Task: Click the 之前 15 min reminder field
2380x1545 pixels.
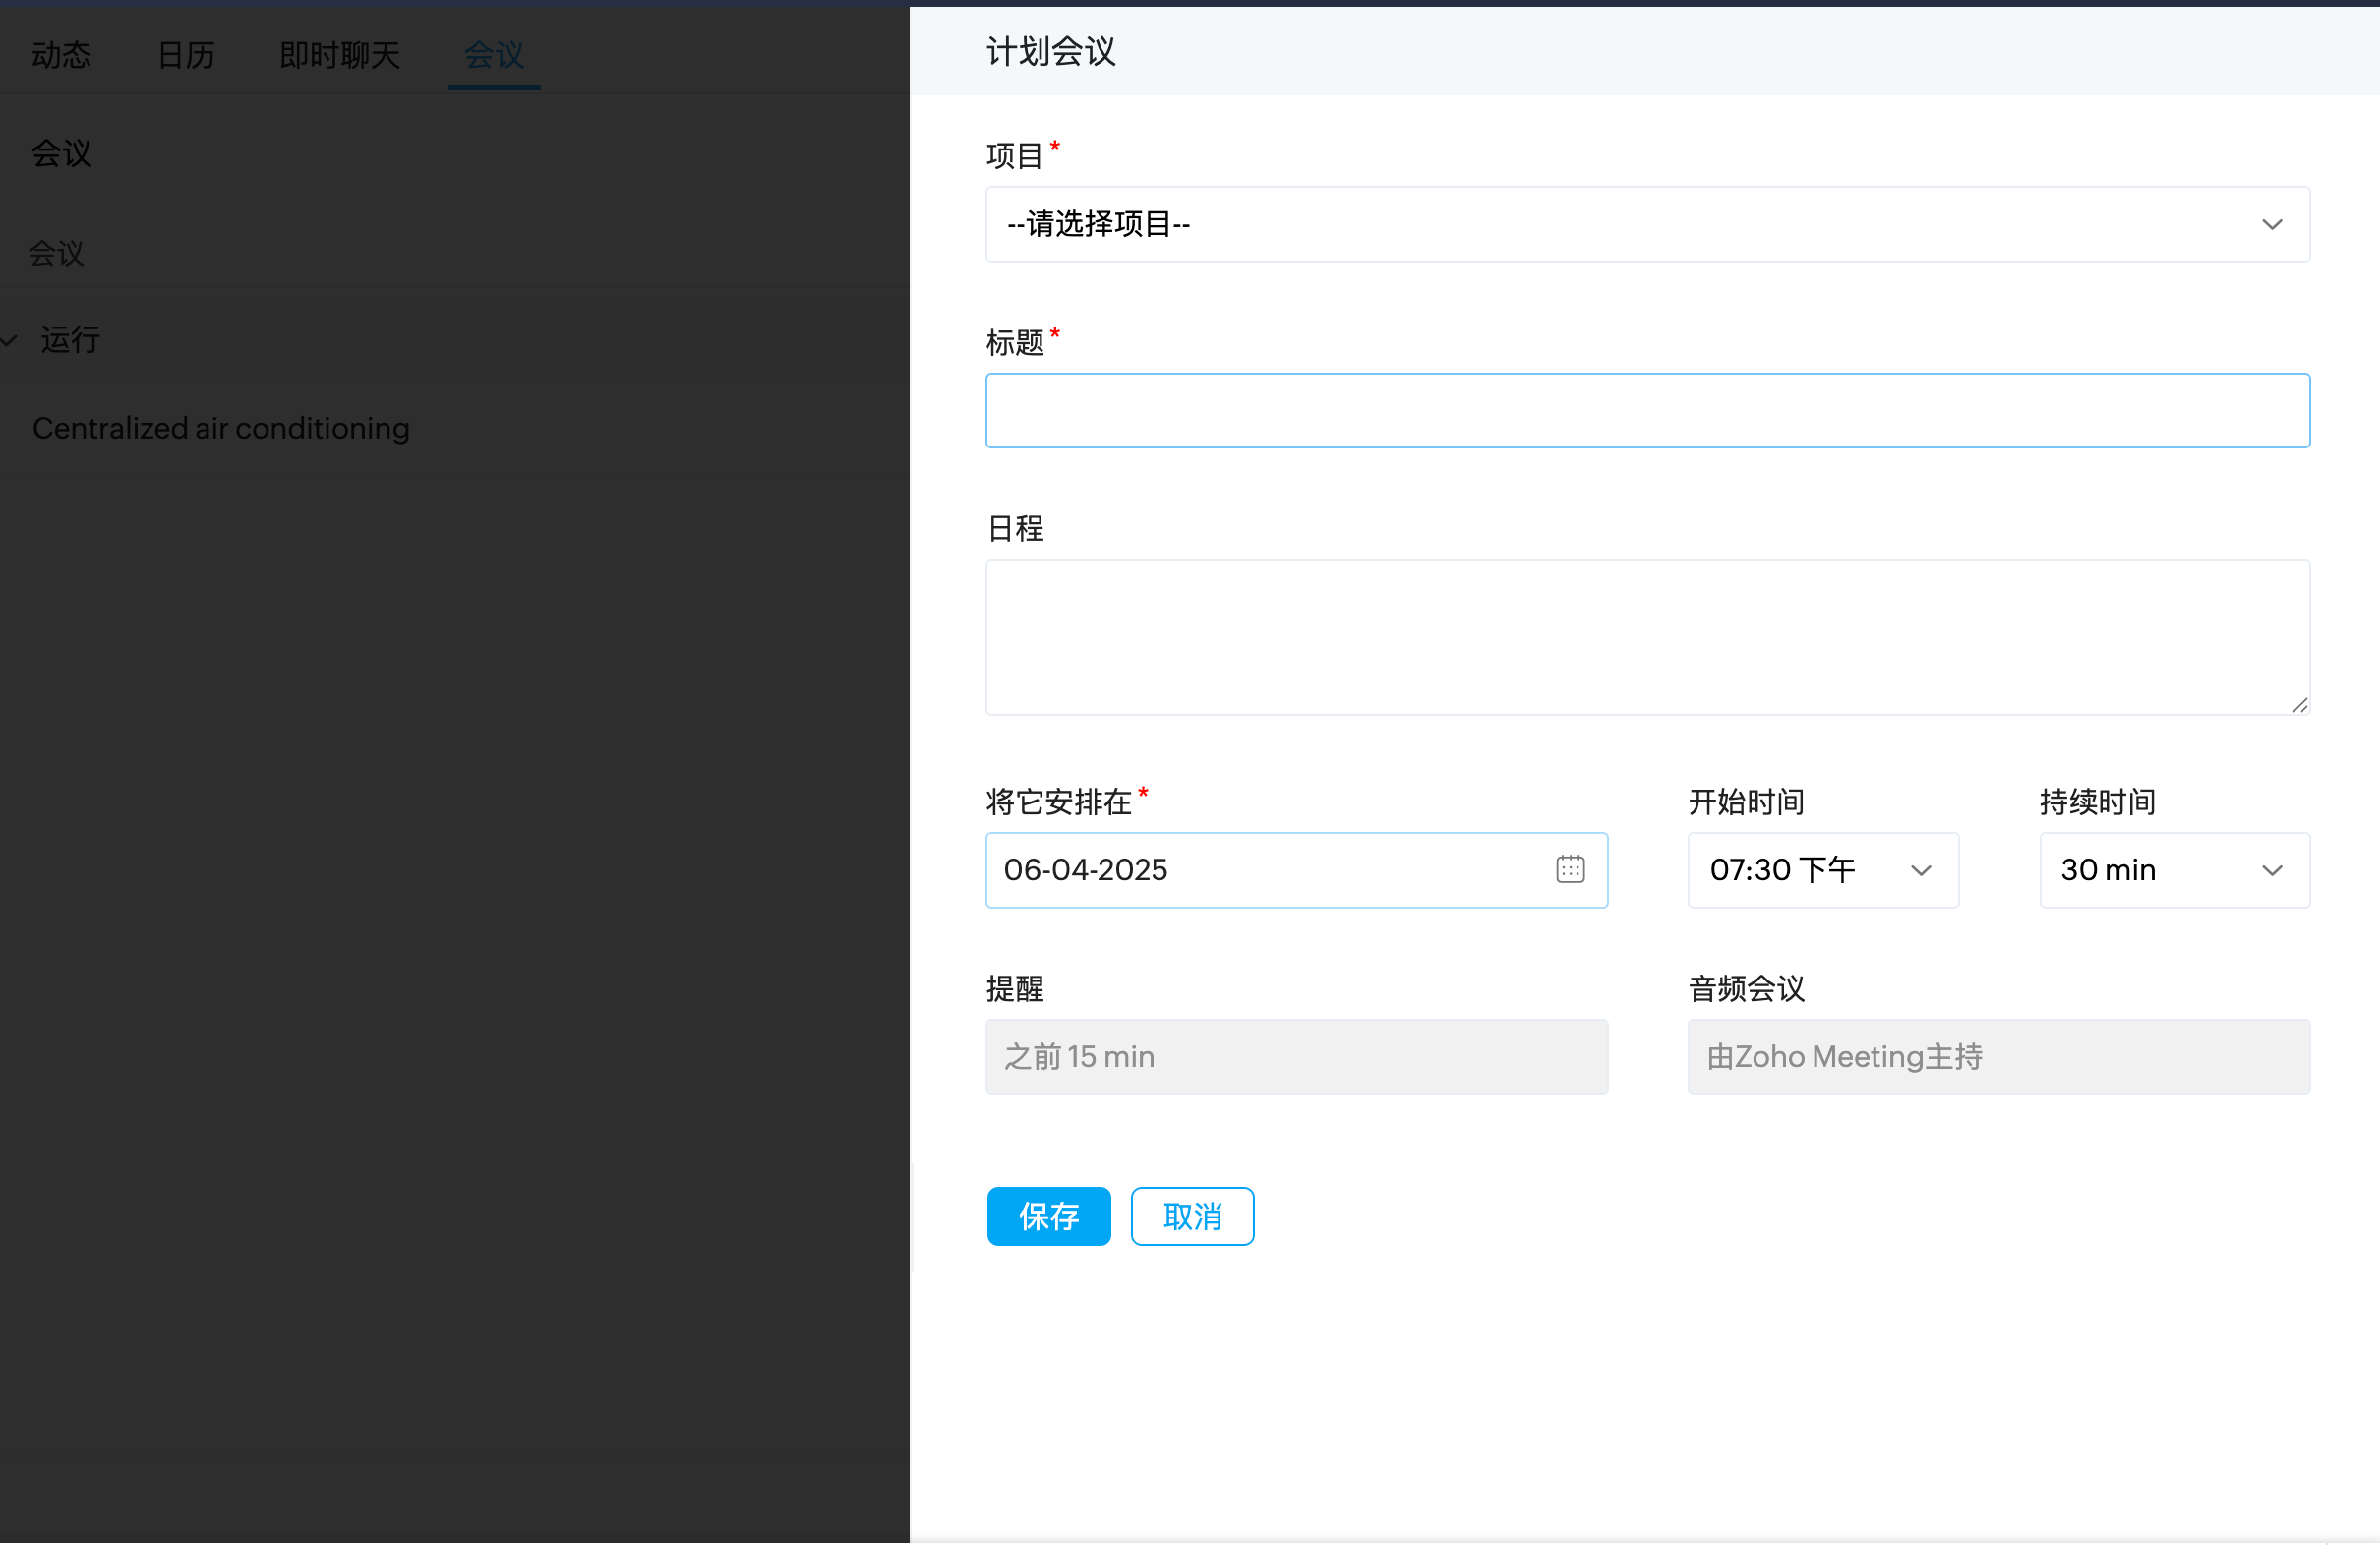Action: pyautogui.click(x=1296, y=1056)
